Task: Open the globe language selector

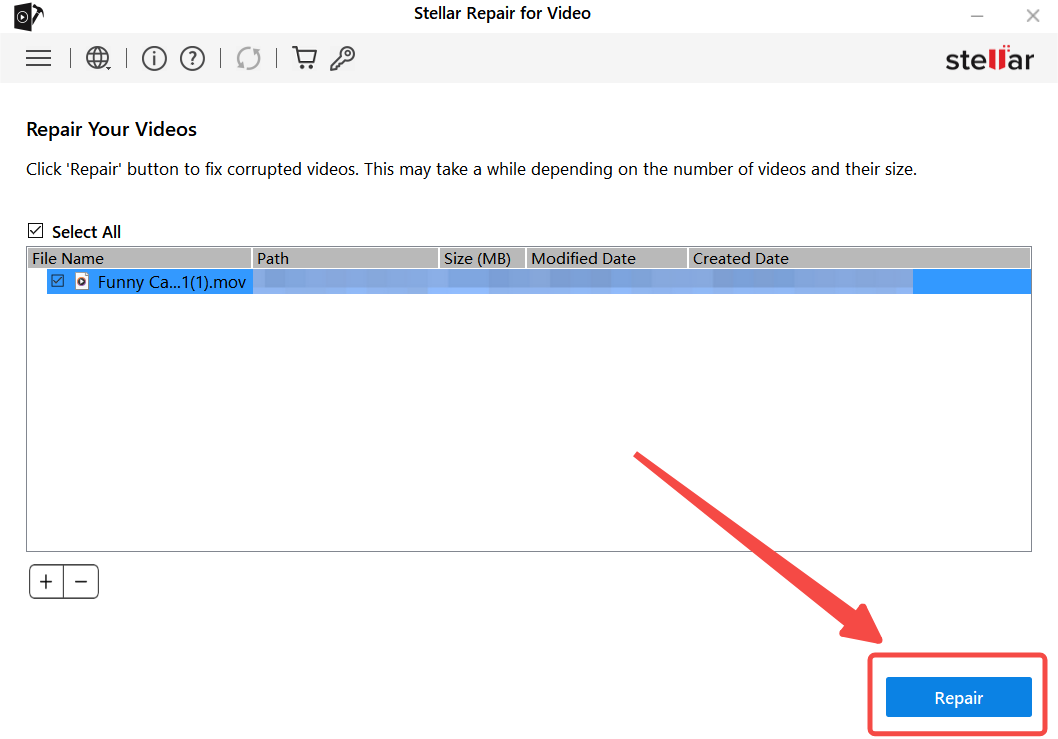Action: (99, 59)
